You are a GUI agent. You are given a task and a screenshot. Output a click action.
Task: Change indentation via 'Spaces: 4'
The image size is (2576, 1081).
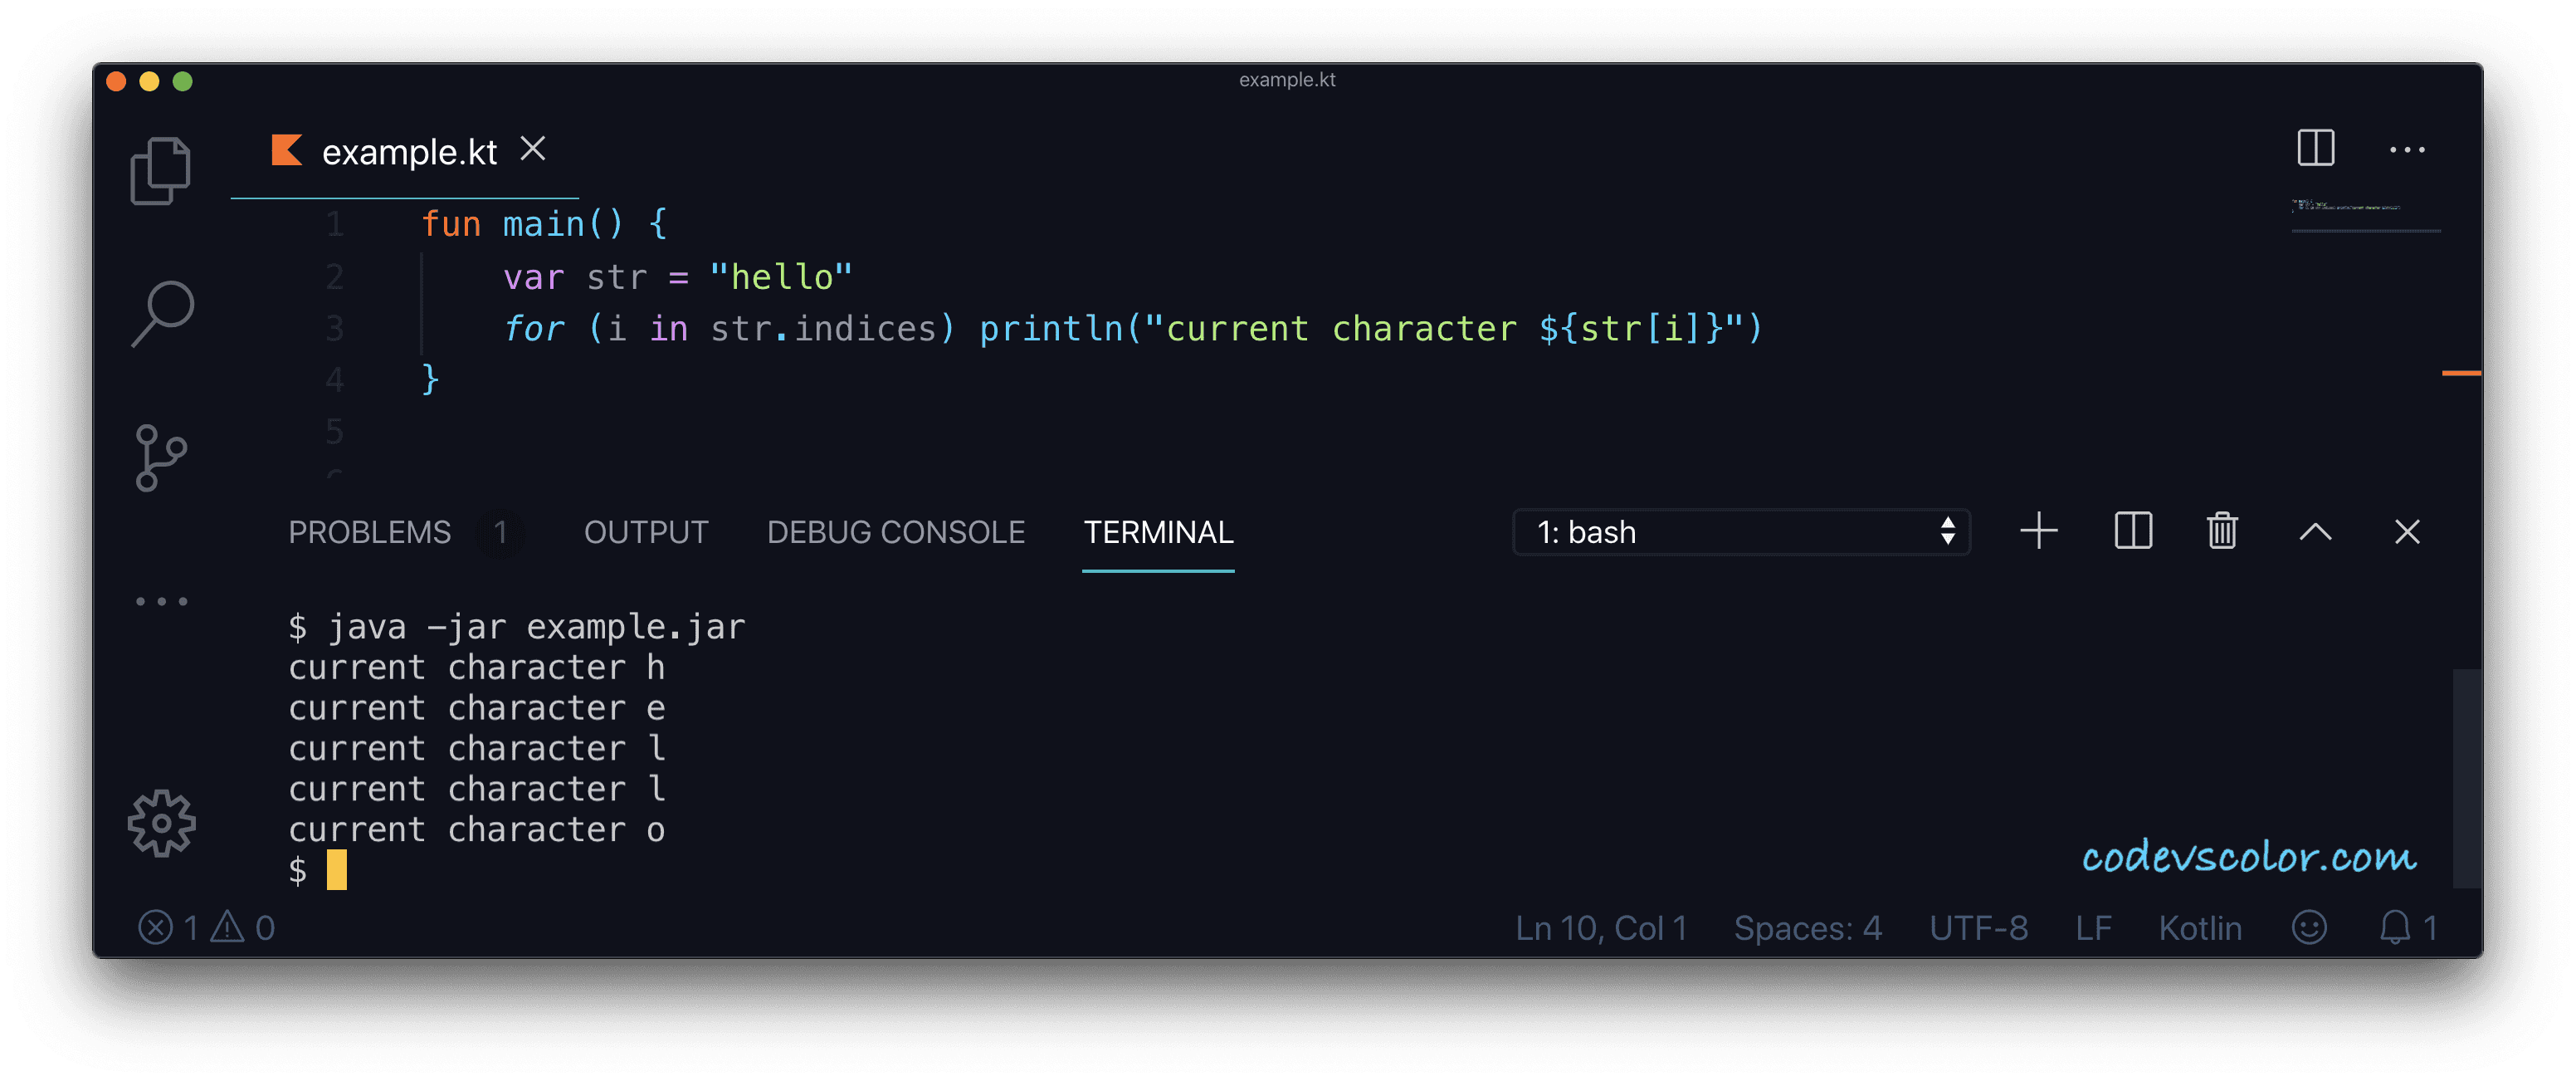click(1807, 928)
